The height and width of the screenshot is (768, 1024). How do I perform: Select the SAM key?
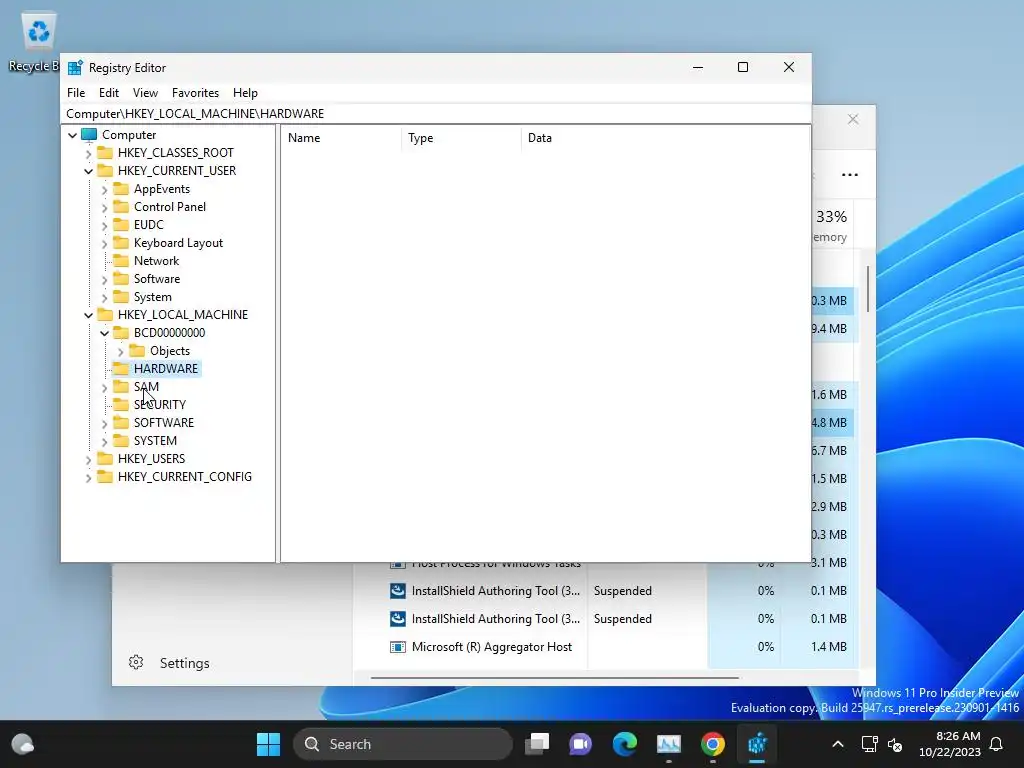point(146,387)
